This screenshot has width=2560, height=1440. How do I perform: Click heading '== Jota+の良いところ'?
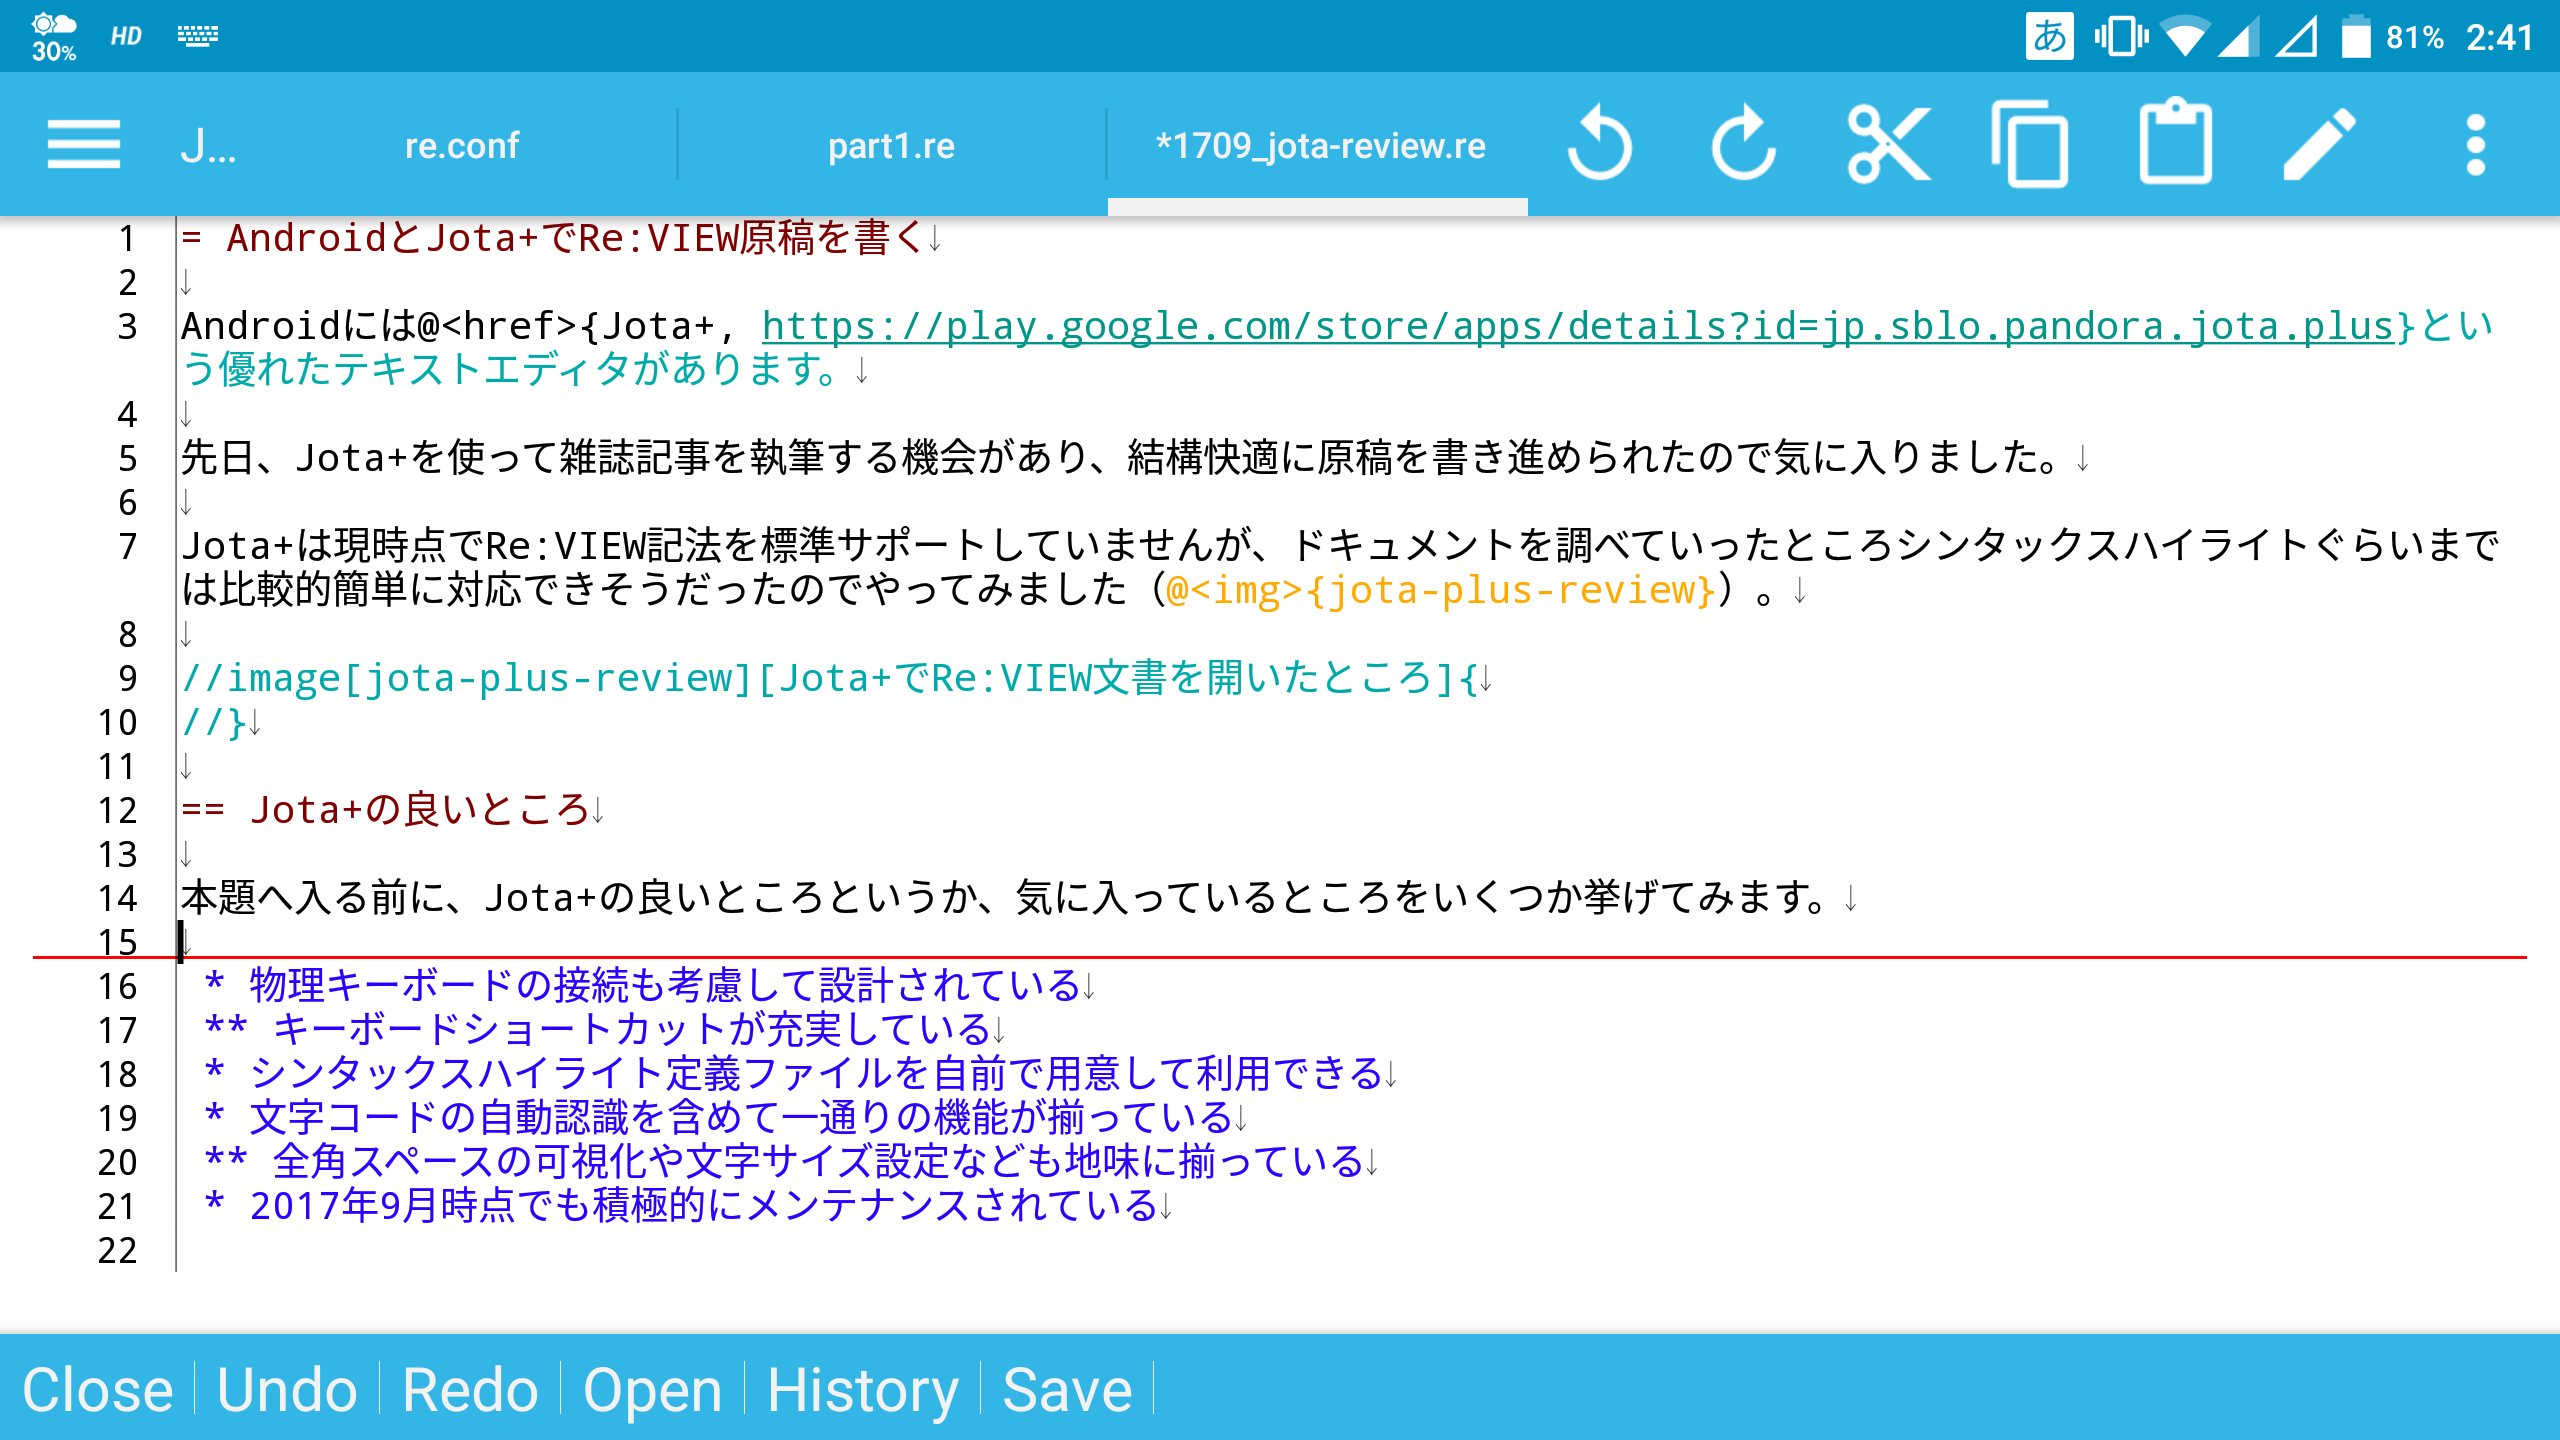[x=385, y=810]
